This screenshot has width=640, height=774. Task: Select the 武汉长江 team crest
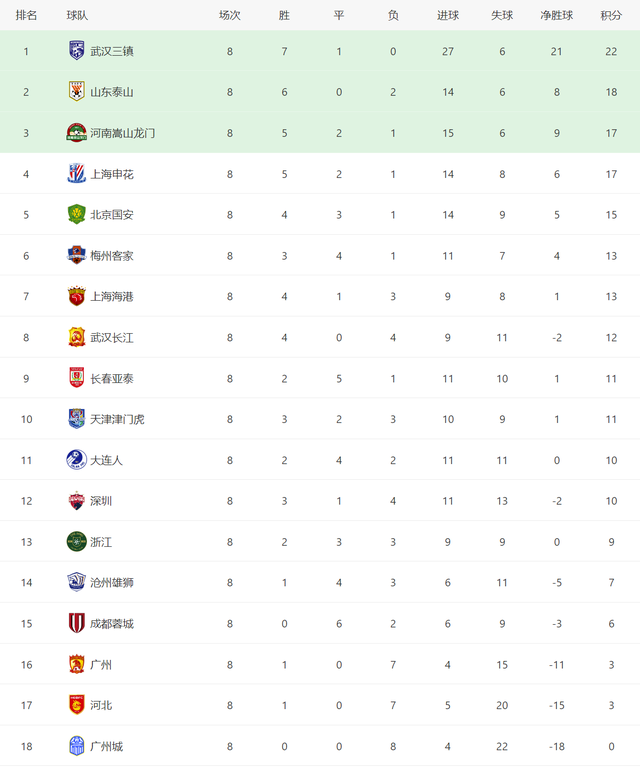[76, 337]
